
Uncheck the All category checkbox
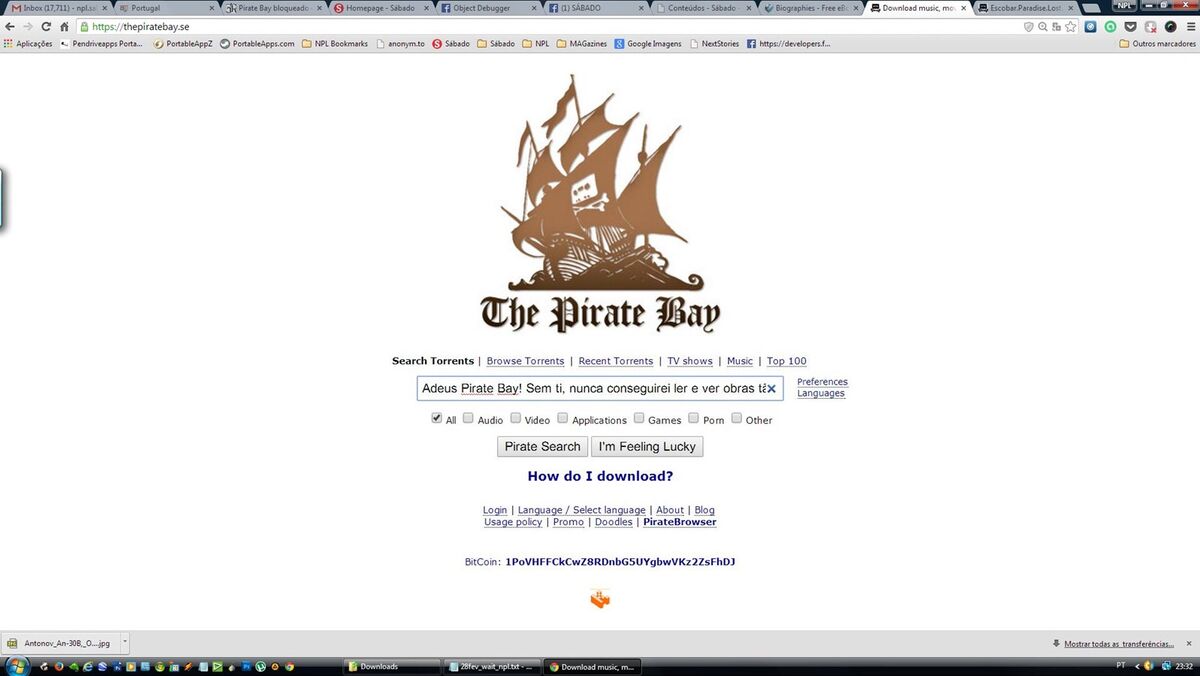(x=437, y=418)
